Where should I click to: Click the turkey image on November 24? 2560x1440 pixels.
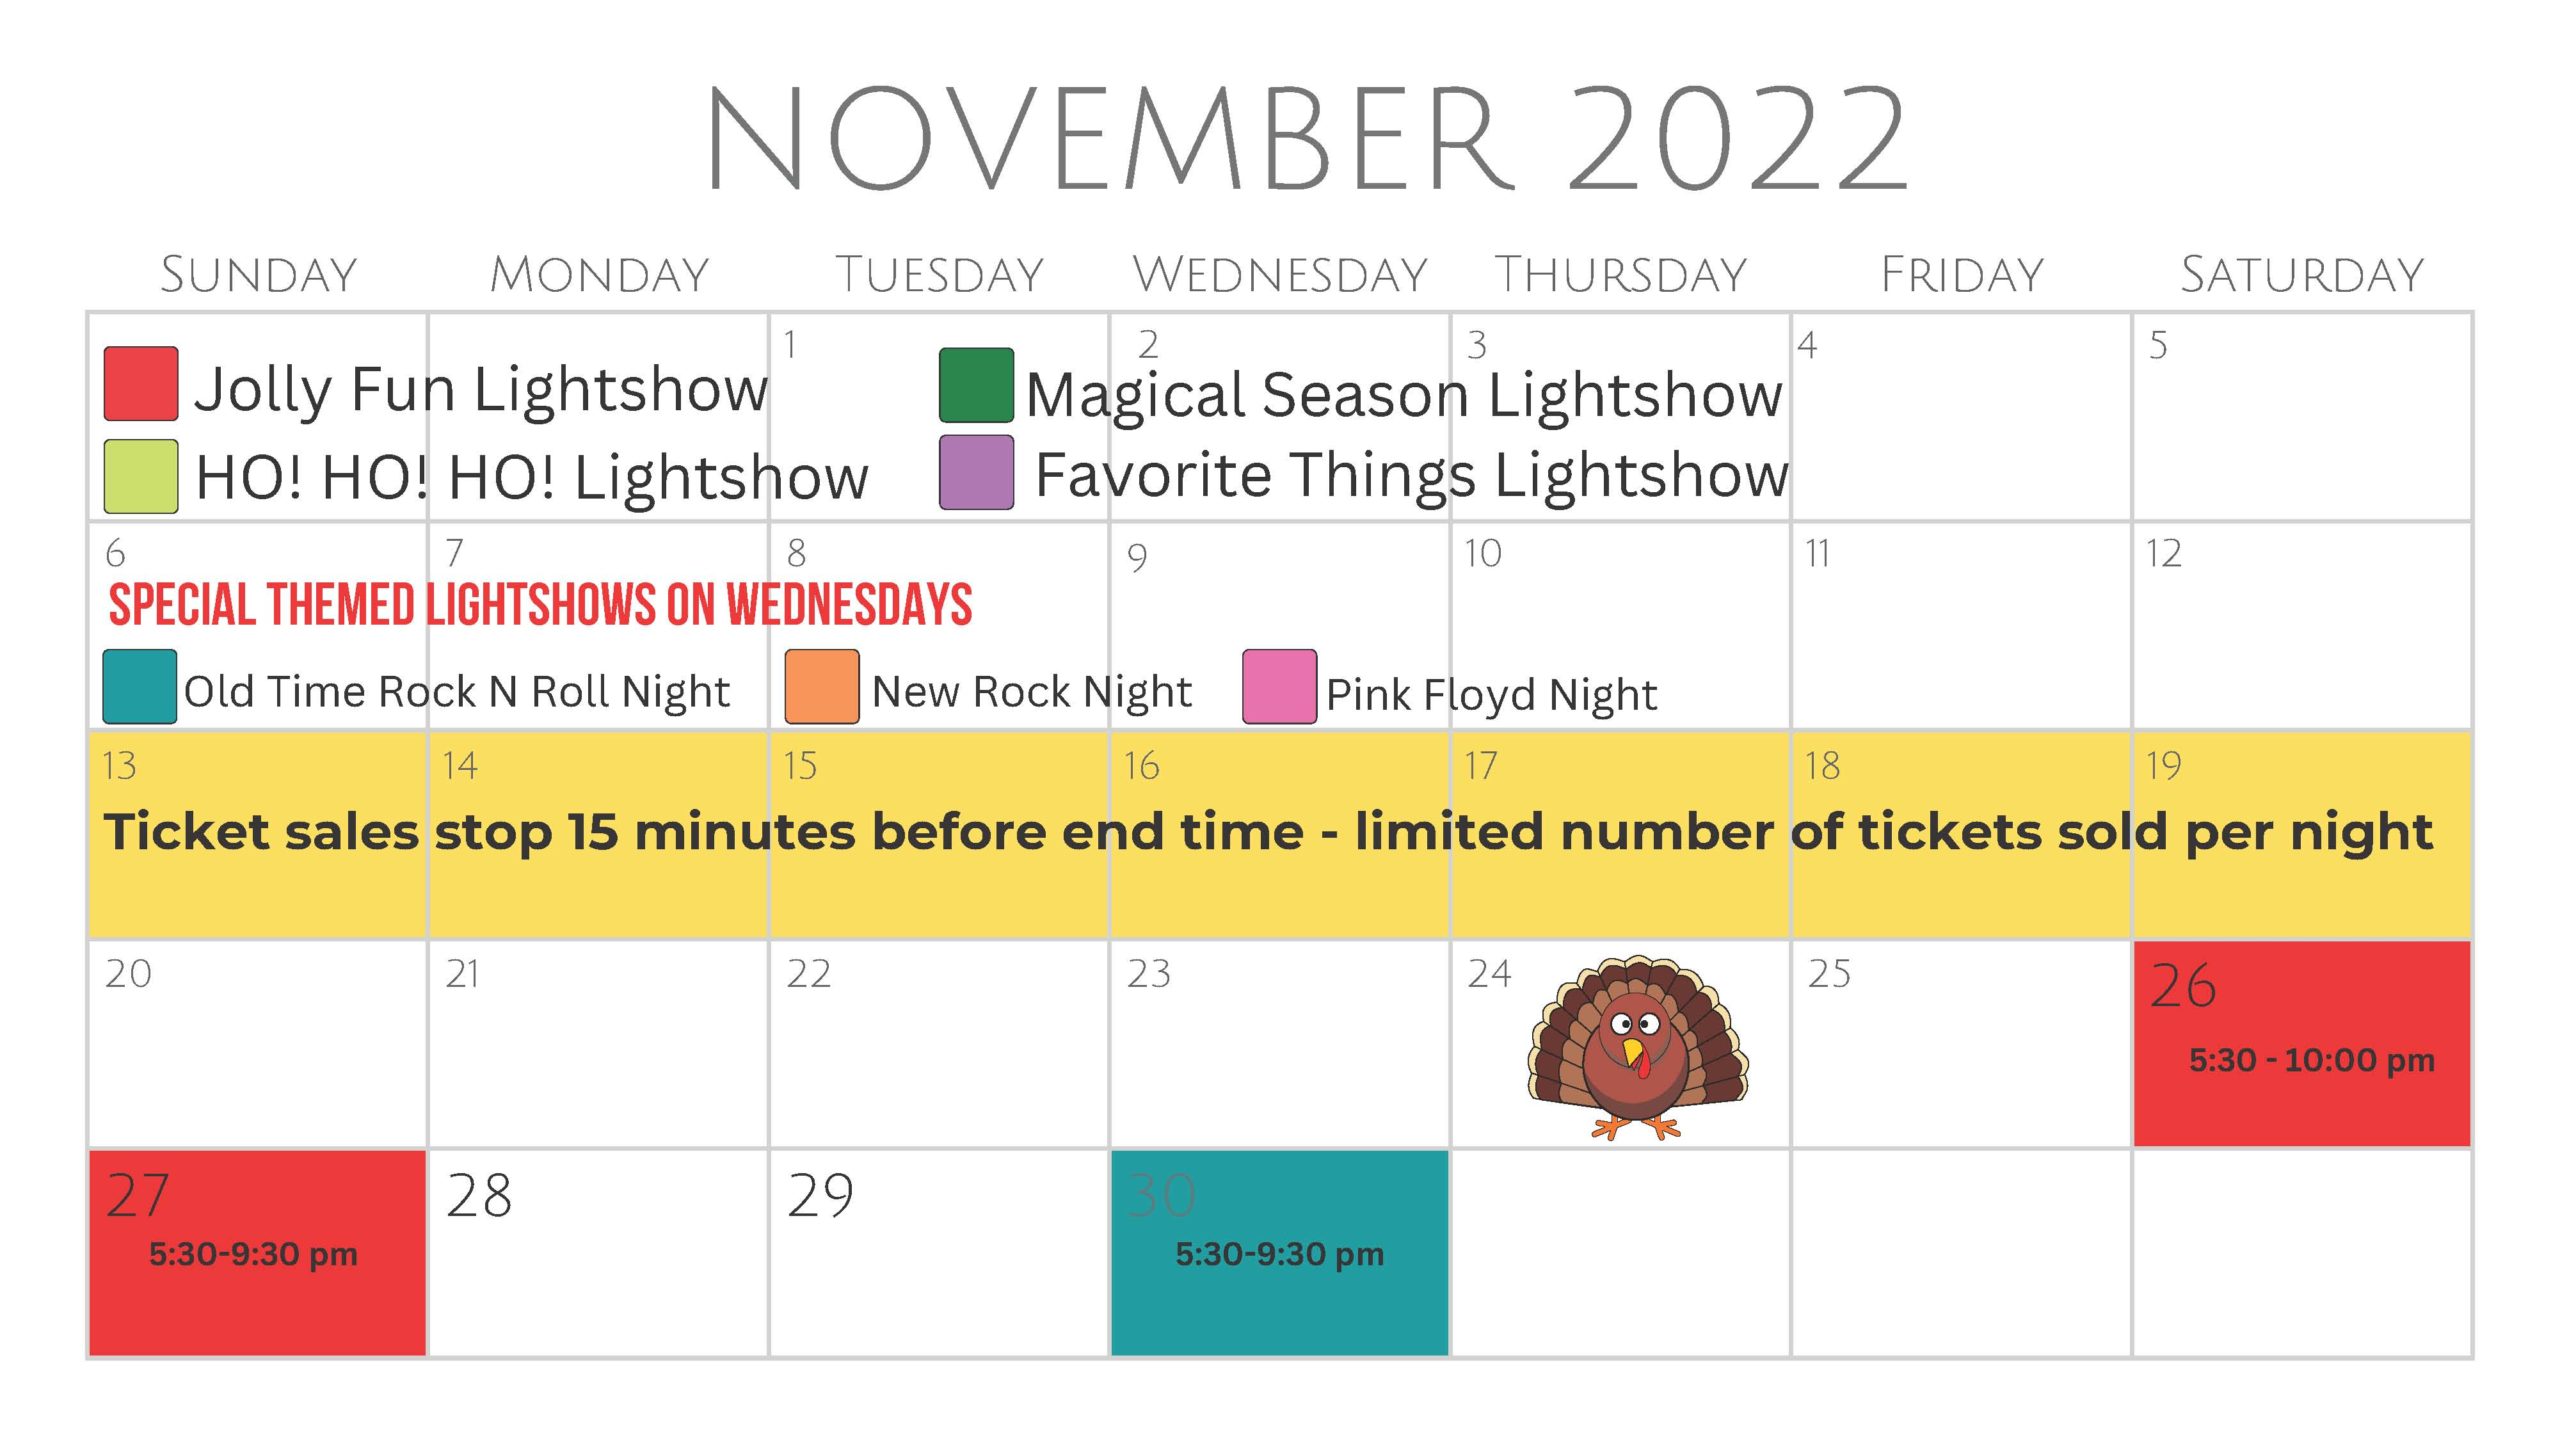pyautogui.click(x=1638, y=1048)
